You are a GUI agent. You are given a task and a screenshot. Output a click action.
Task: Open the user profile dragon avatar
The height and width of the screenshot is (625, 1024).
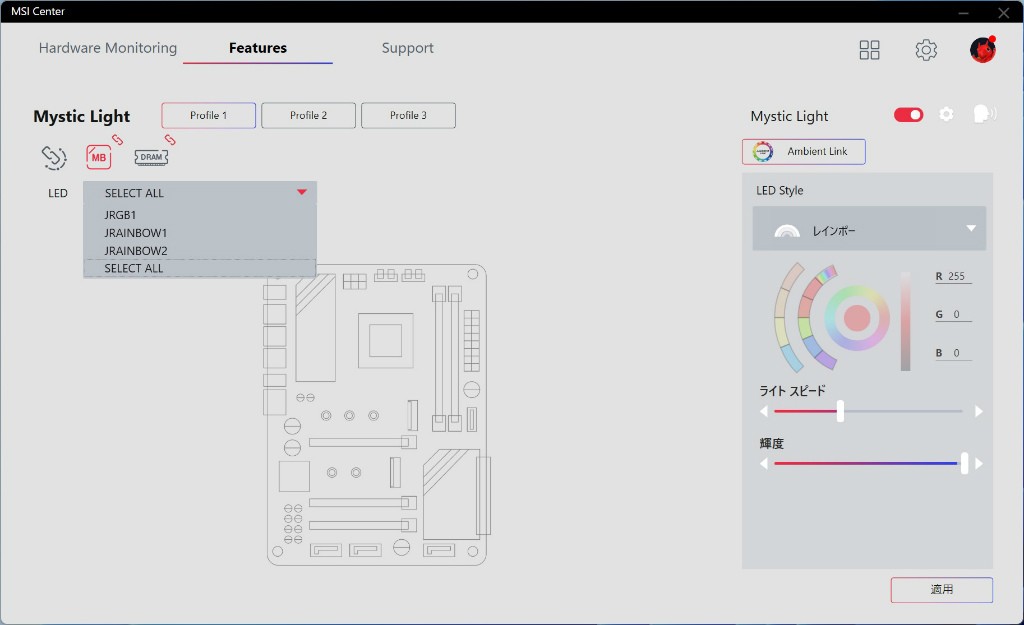point(982,50)
